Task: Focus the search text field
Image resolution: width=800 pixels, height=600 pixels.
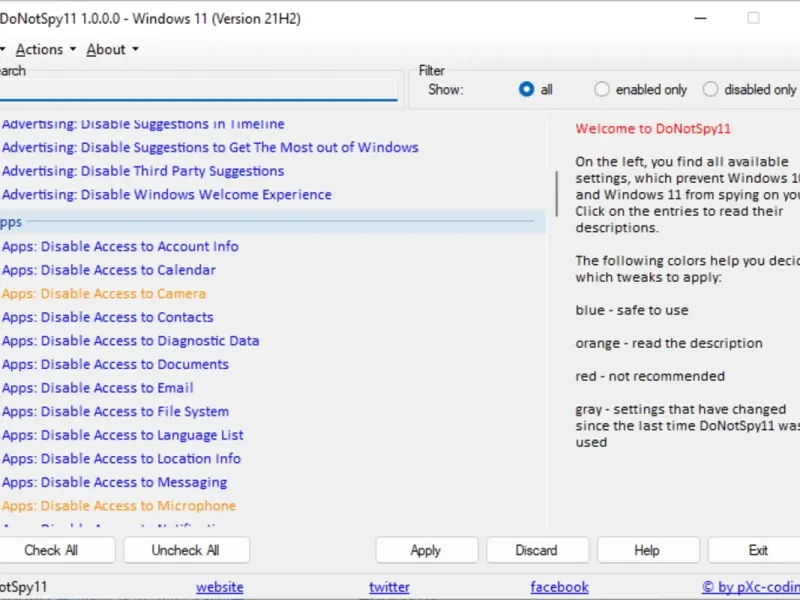Action: (x=198, y=90)
